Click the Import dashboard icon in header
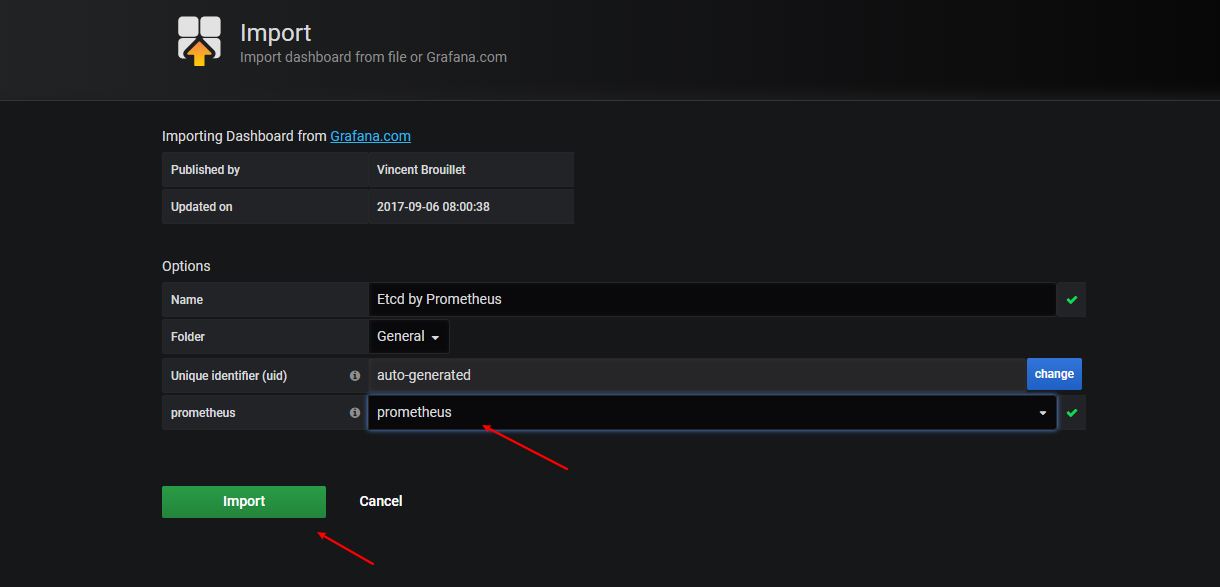The image size is (1220, 587). coord(199,42)
